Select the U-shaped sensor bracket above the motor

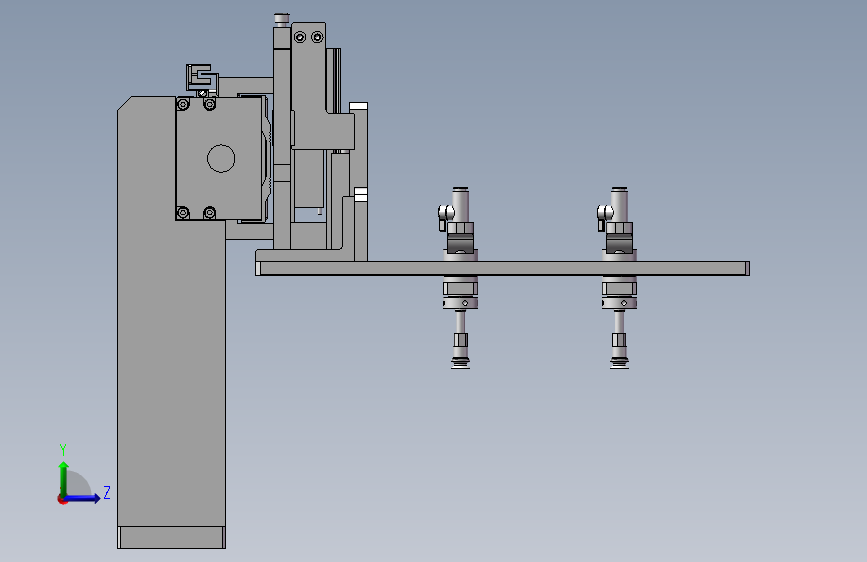coord(200,77)
